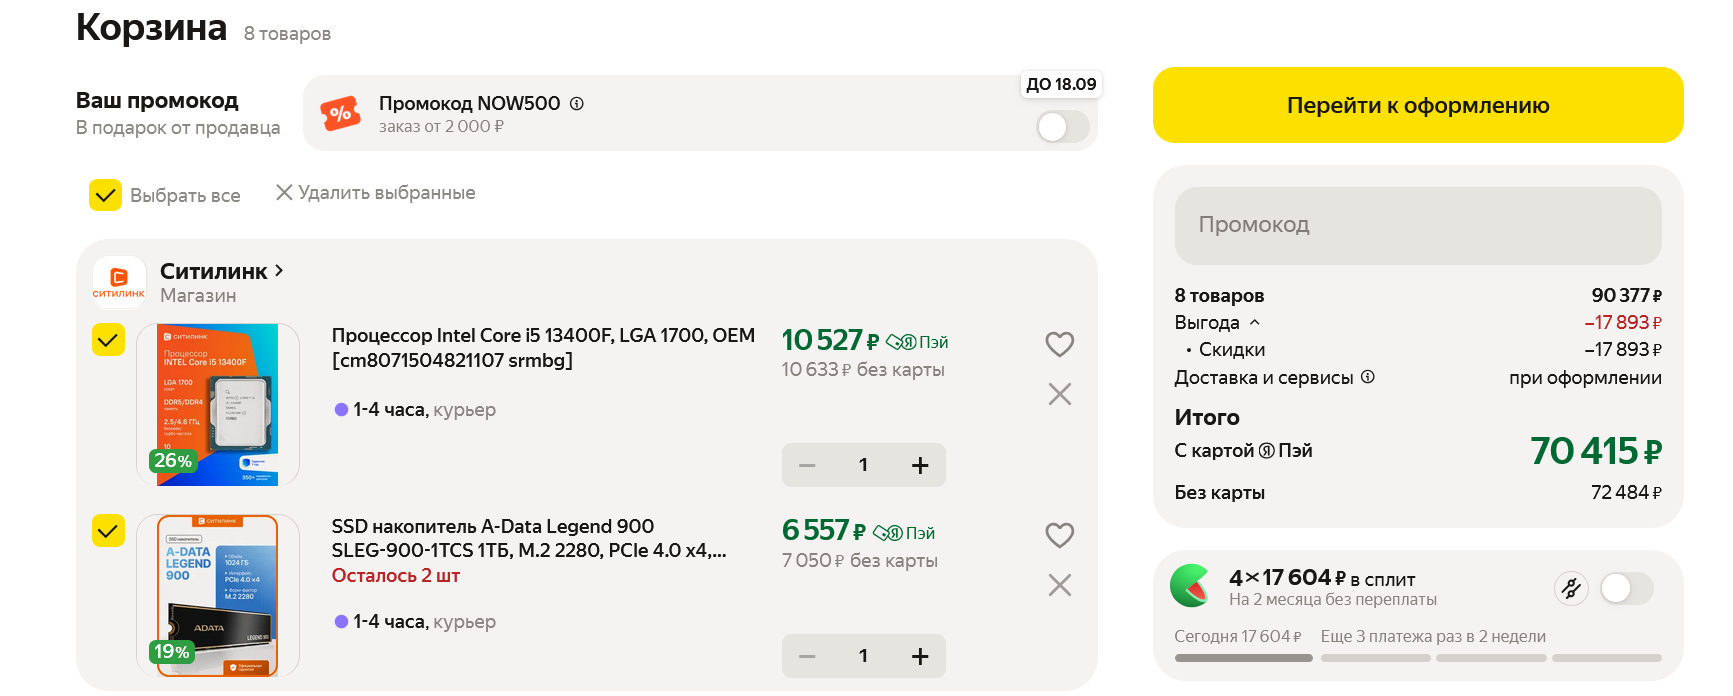Click the Citilink store logo
Screen dimensions: 1733x696
point(119,281)
